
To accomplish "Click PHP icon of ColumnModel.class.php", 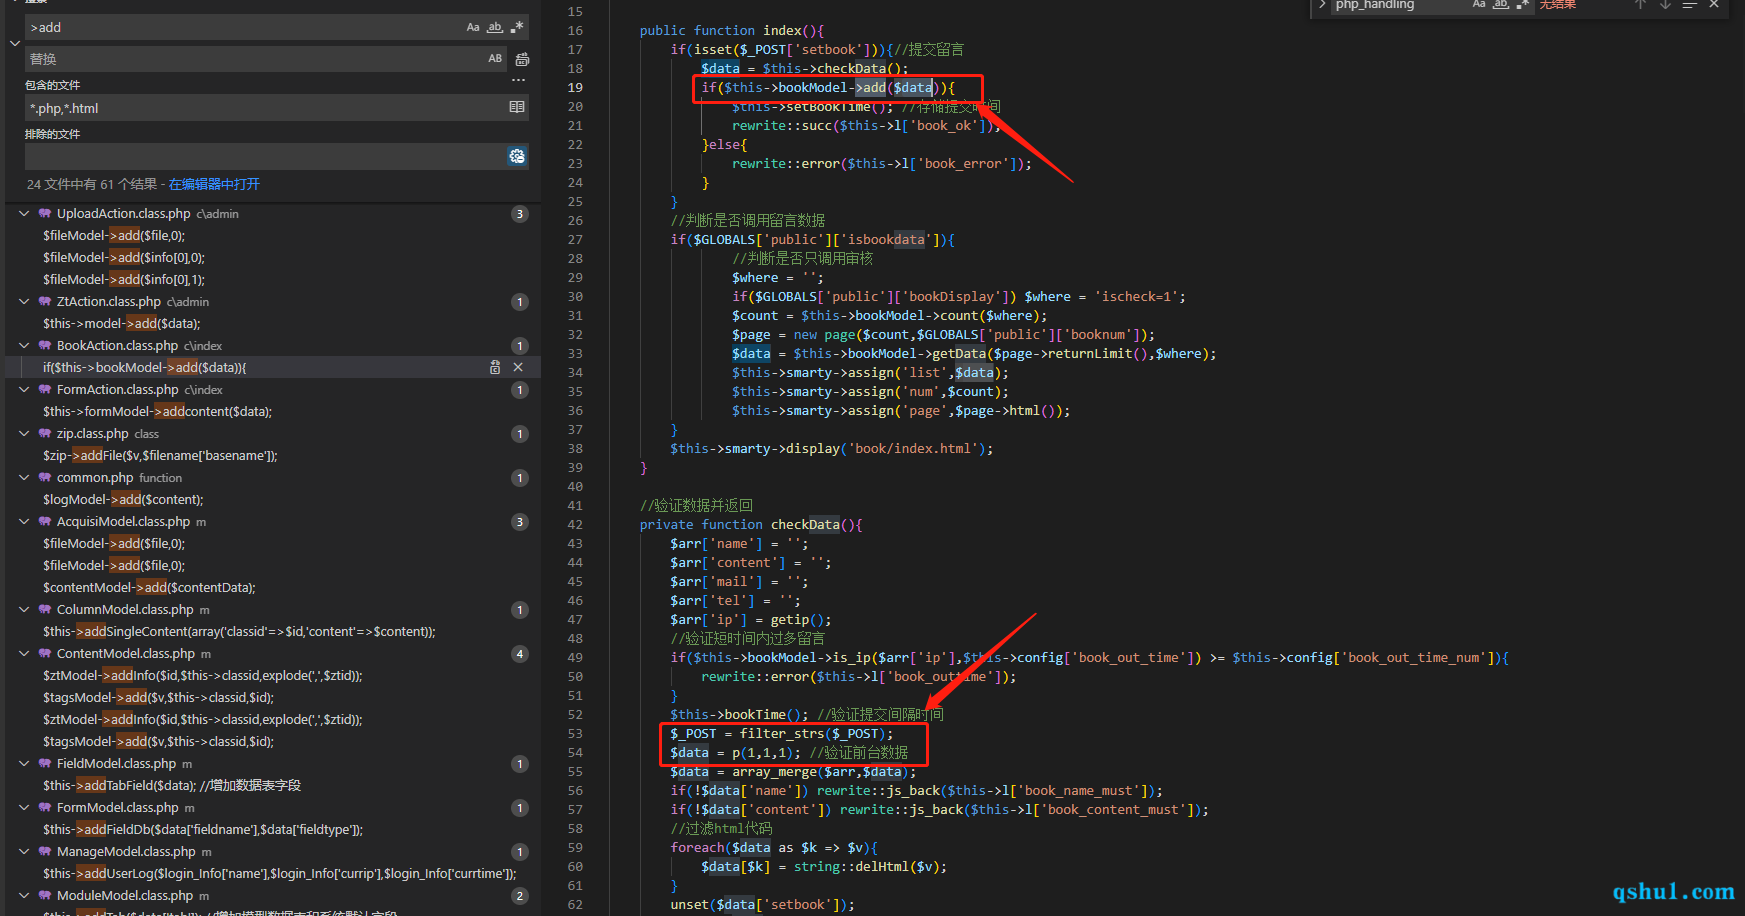I will click(x=45, y=610).
